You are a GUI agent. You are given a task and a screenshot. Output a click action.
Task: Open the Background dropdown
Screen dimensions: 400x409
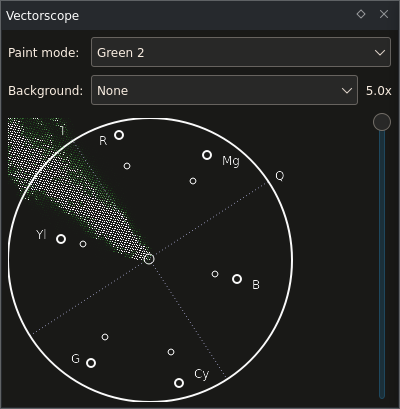[224, 90]
